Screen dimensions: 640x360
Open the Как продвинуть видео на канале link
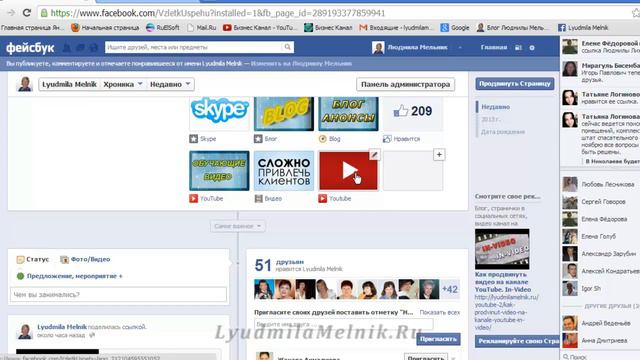tap(503, 282)
